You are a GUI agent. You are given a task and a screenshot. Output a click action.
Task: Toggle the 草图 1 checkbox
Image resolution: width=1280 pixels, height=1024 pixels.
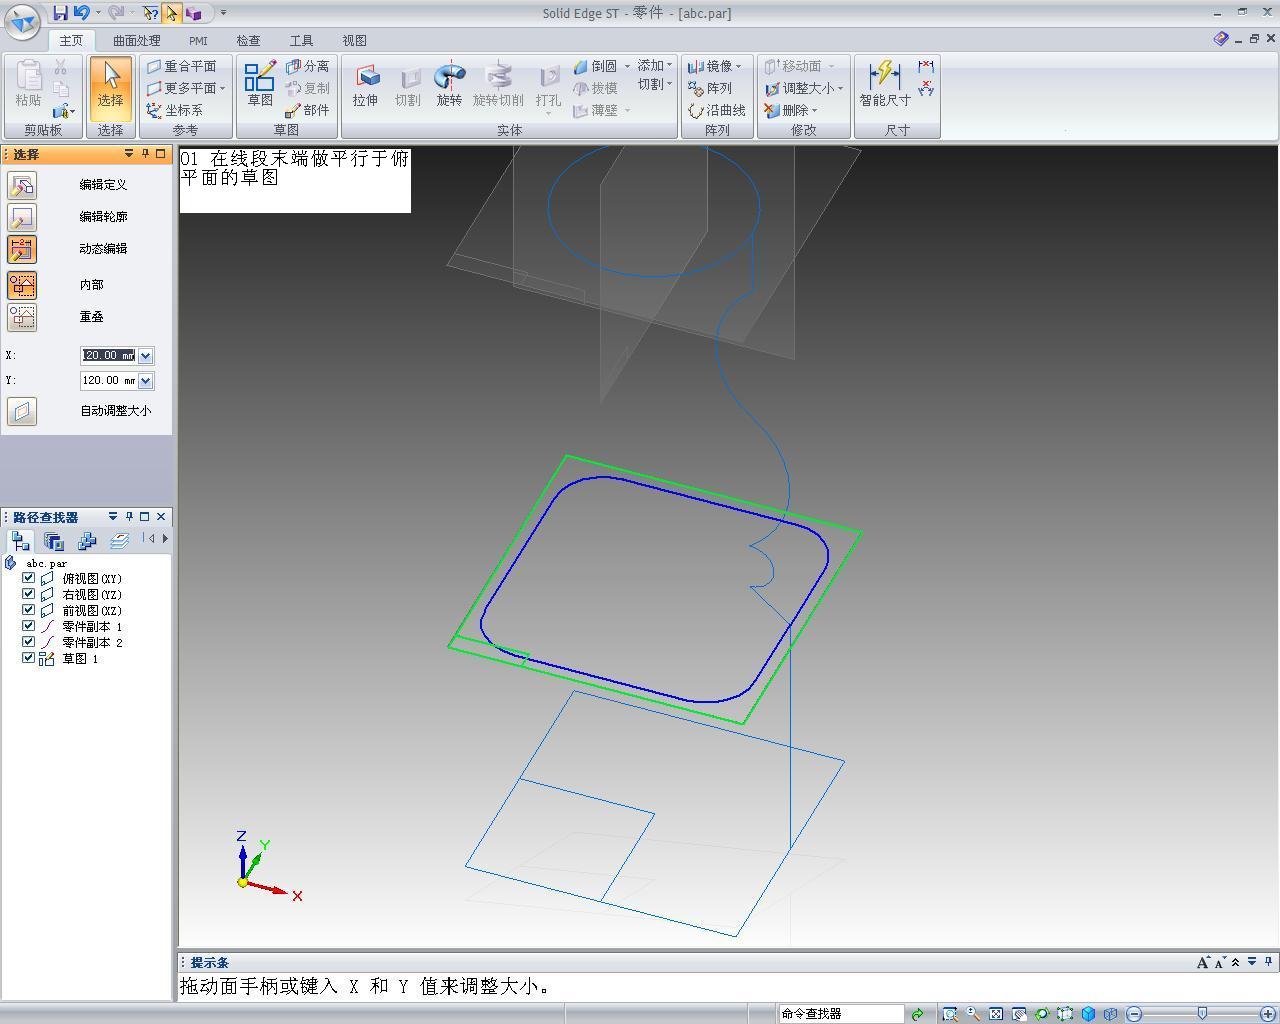tap(28, 658)
